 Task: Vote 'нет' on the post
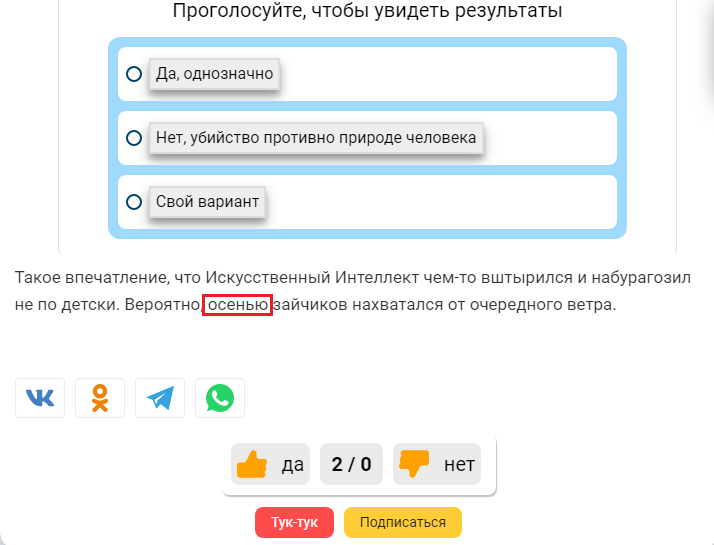point(459,464)
